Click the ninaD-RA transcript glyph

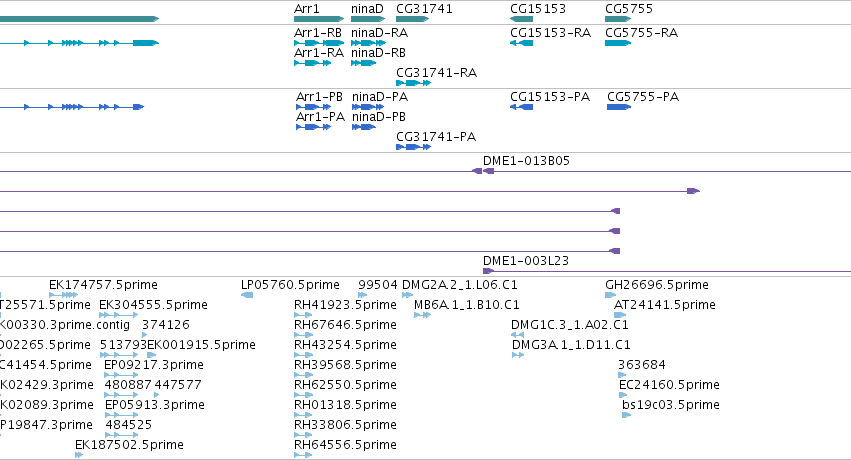(369, 43)
